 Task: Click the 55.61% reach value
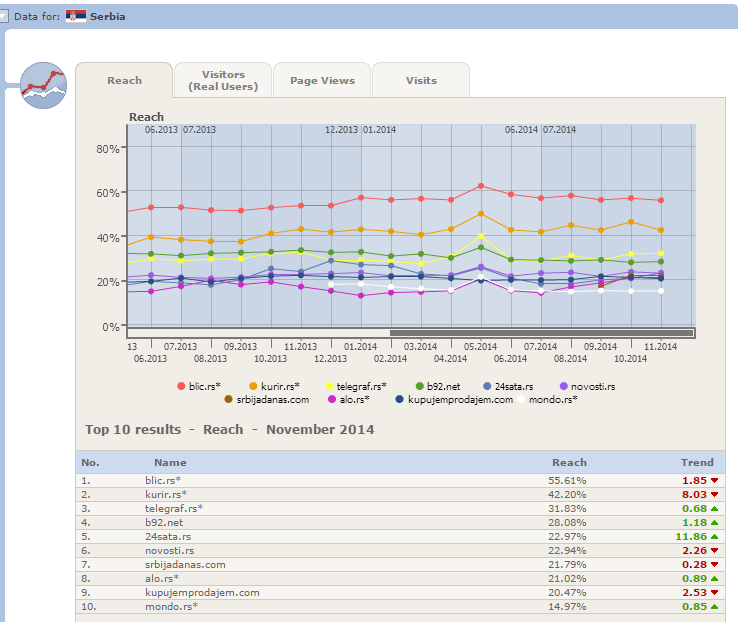point(567,481)
